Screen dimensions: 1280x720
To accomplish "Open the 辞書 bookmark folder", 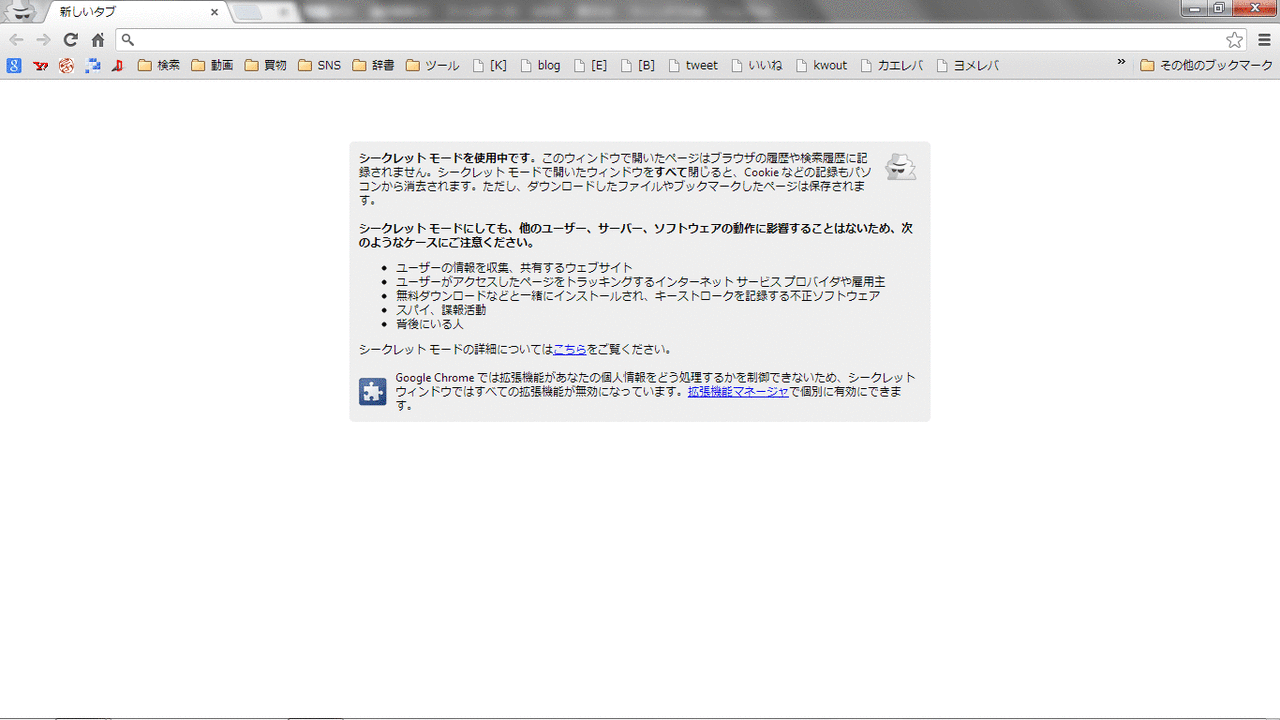I will [x=373, y=66].
